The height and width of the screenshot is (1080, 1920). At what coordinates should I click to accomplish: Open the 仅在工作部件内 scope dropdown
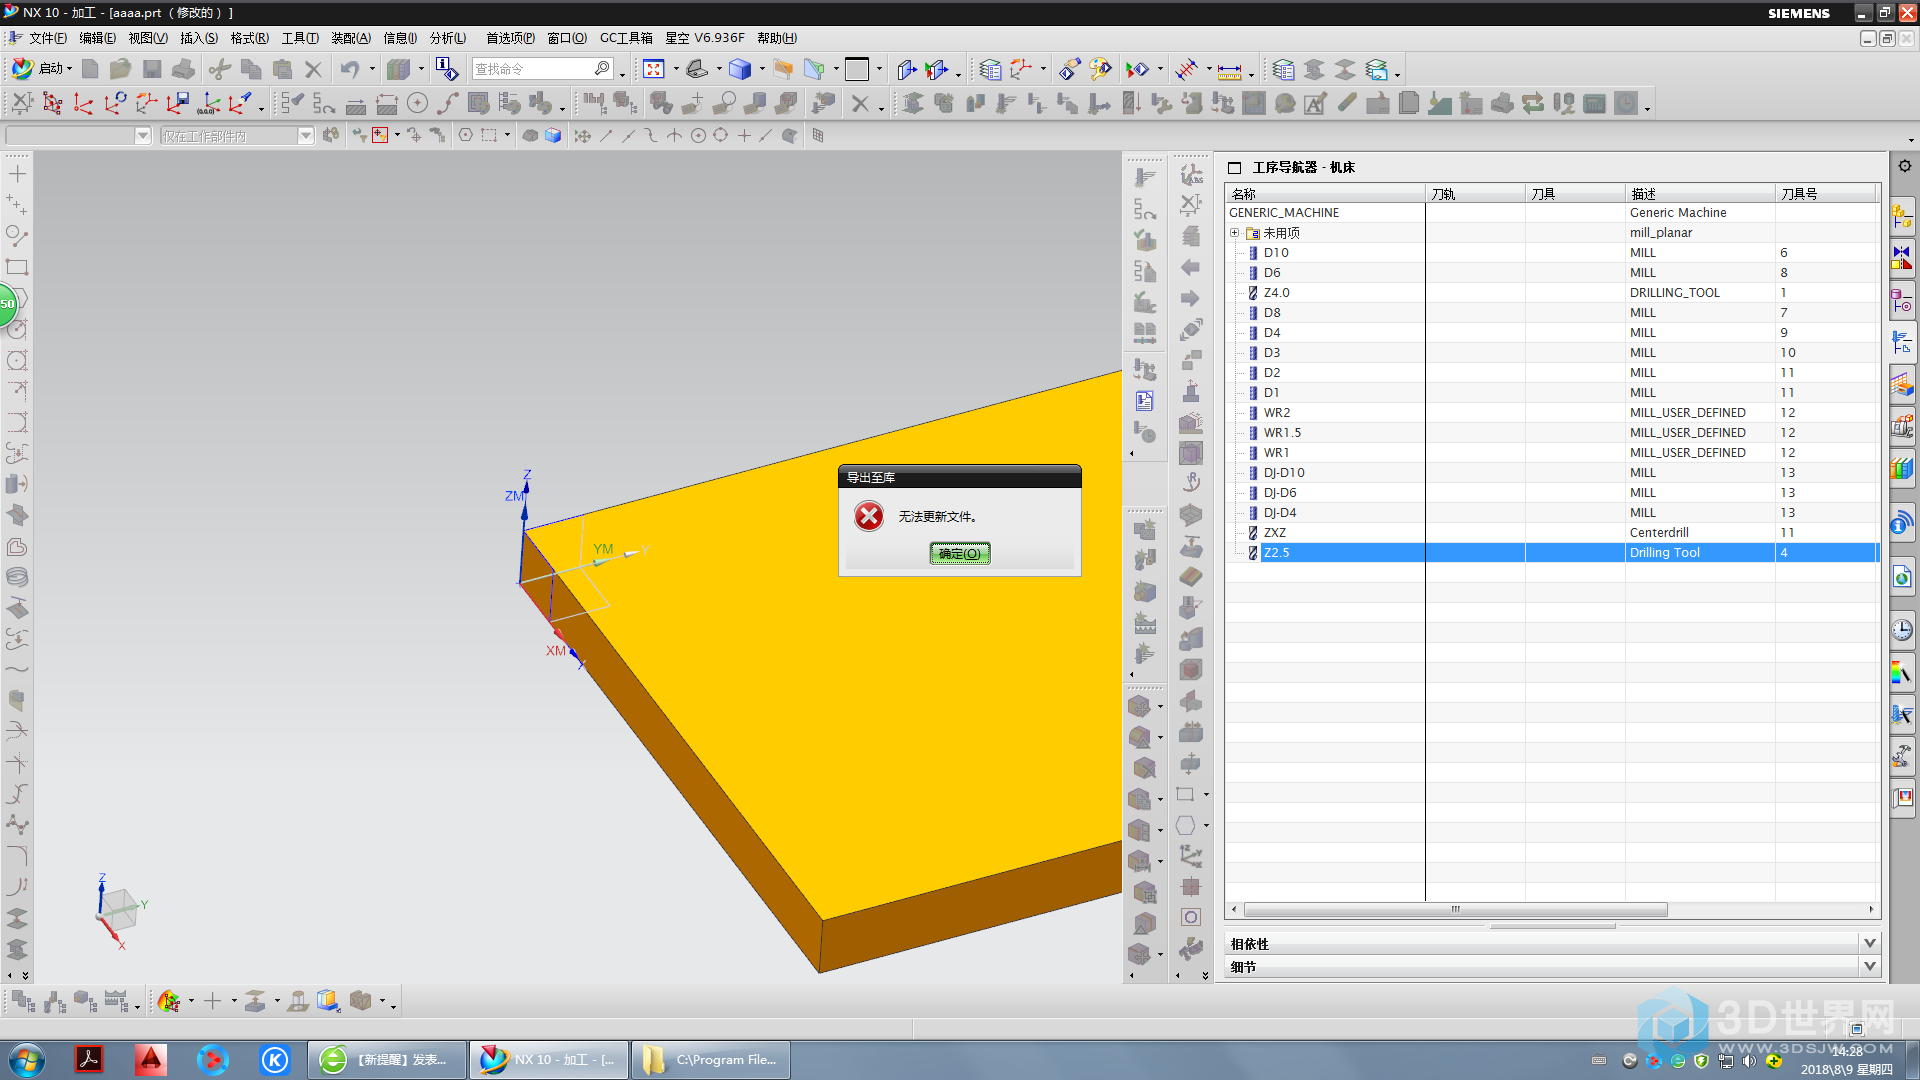point(305,136)
